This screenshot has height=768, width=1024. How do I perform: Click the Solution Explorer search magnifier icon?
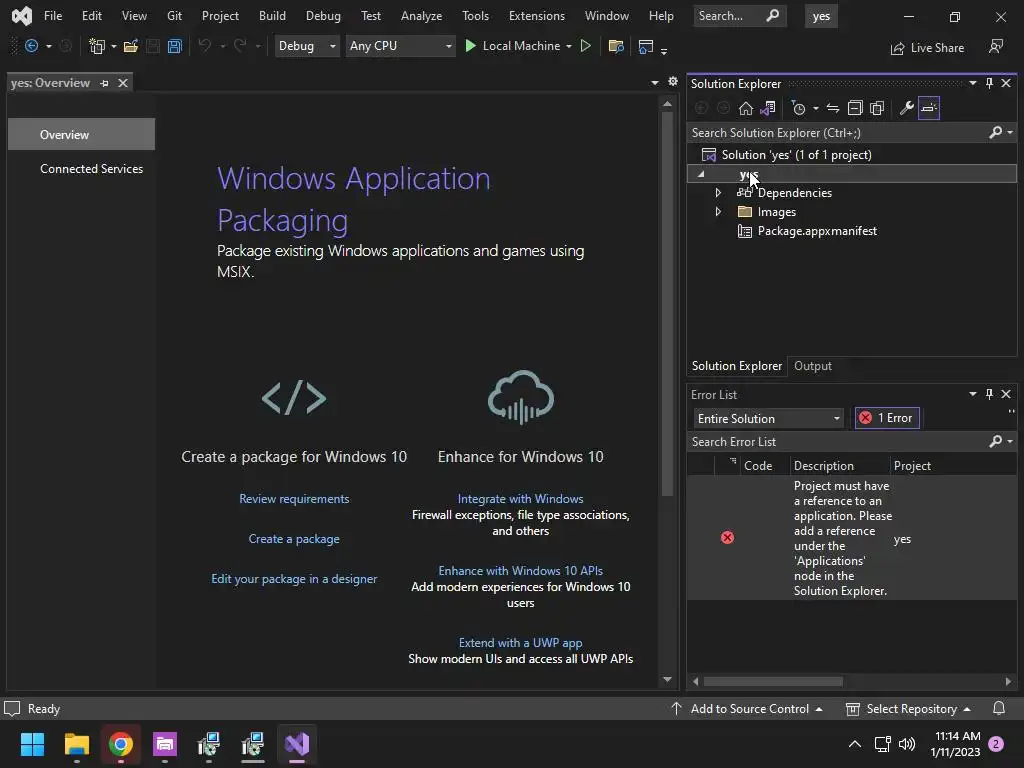point(996,133)
